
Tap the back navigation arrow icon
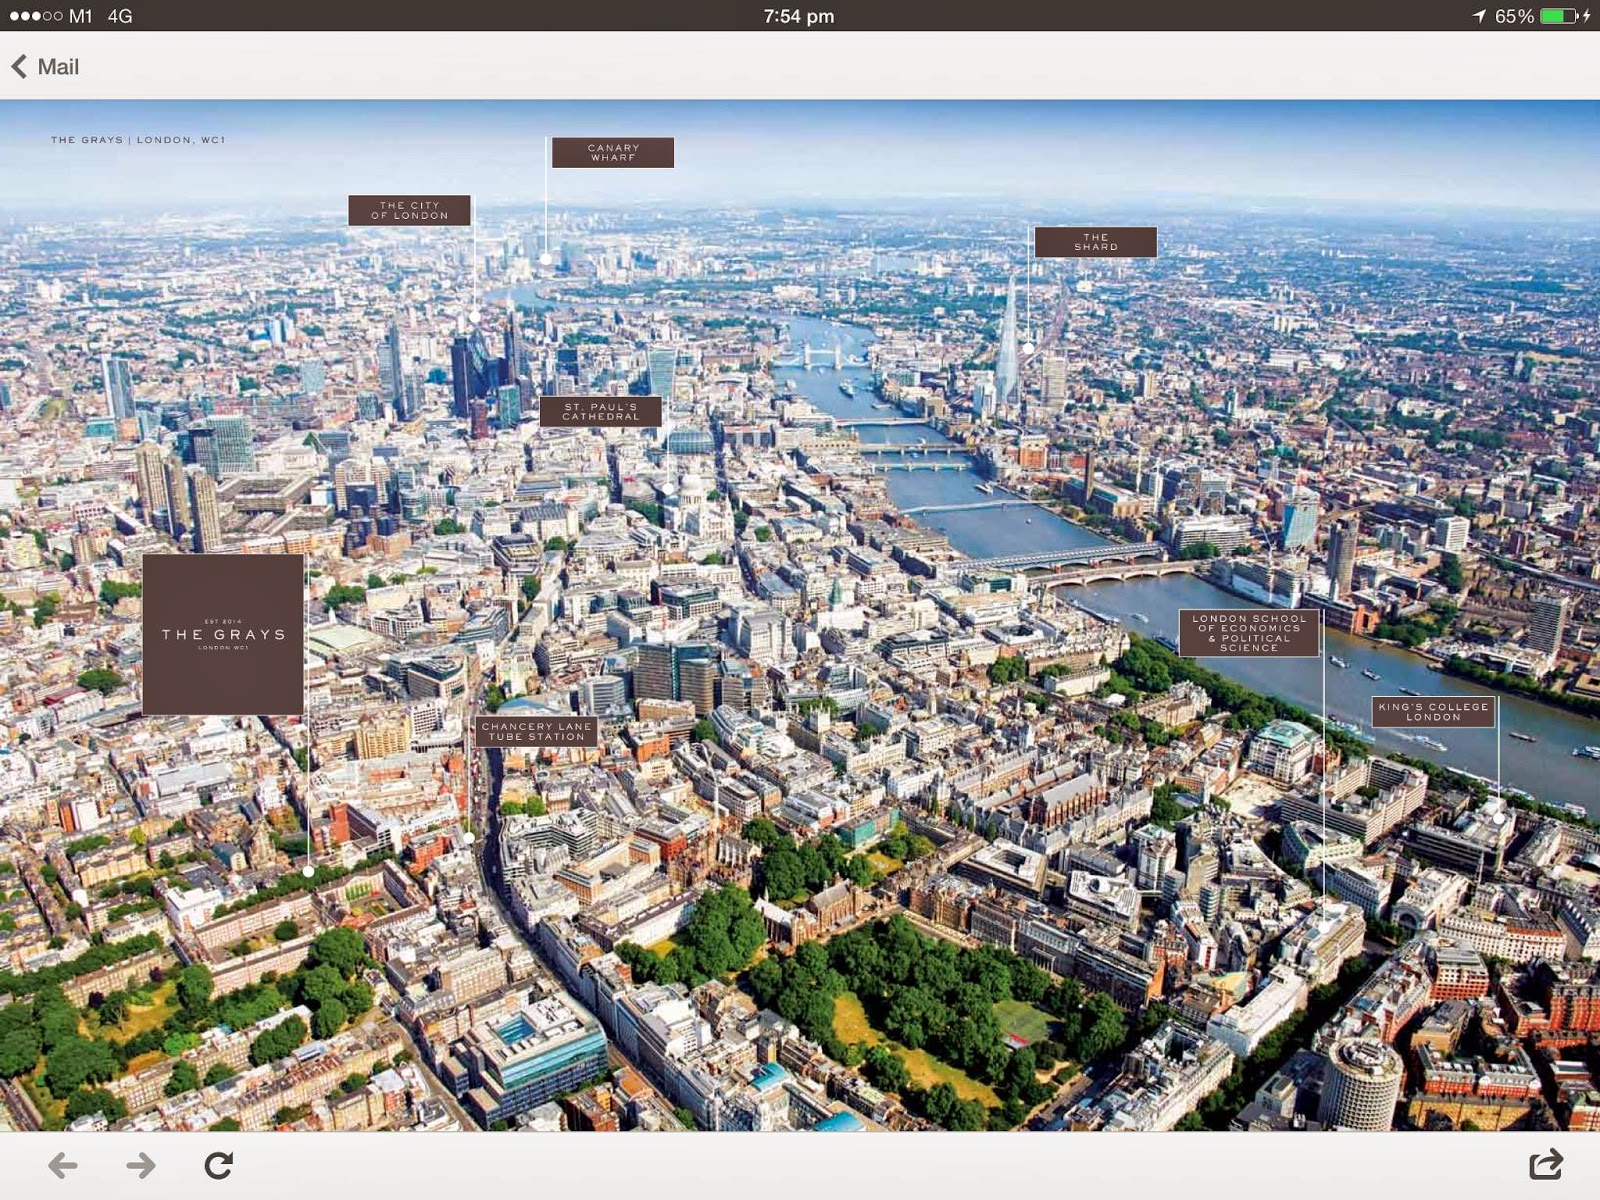(x=65, y=1164)
